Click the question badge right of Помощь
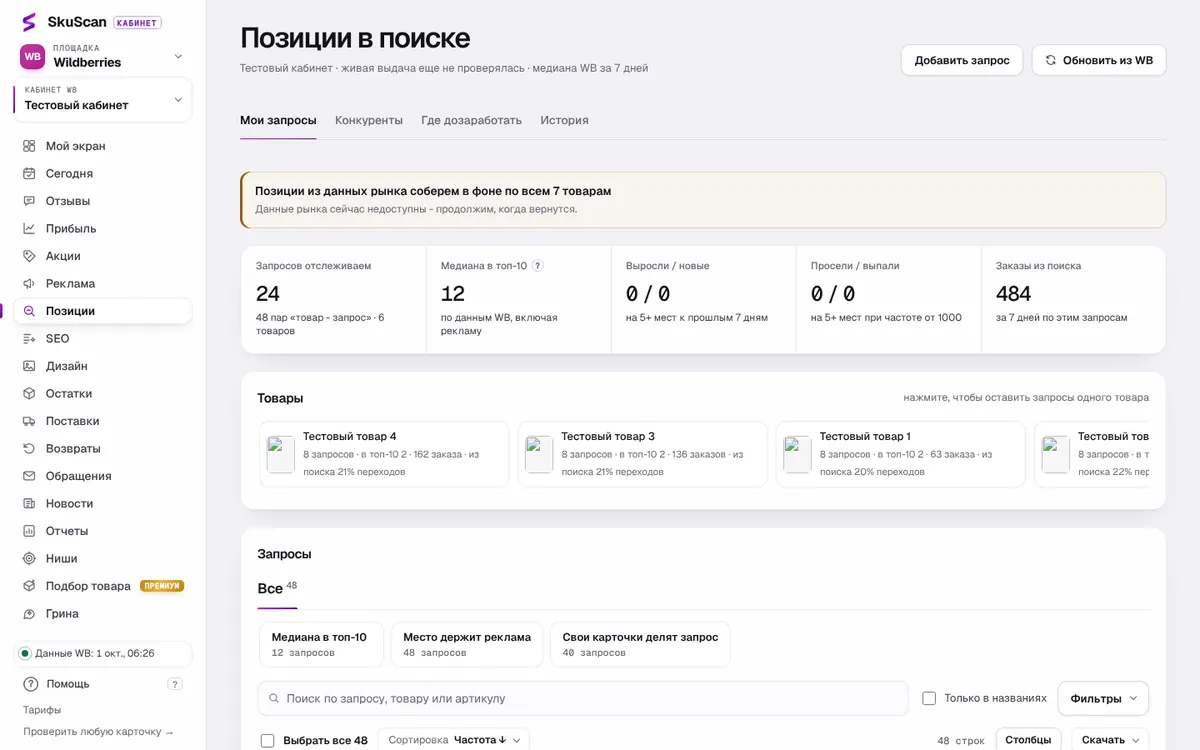Viewport: 1200px width, 750px height. (175, 684)
